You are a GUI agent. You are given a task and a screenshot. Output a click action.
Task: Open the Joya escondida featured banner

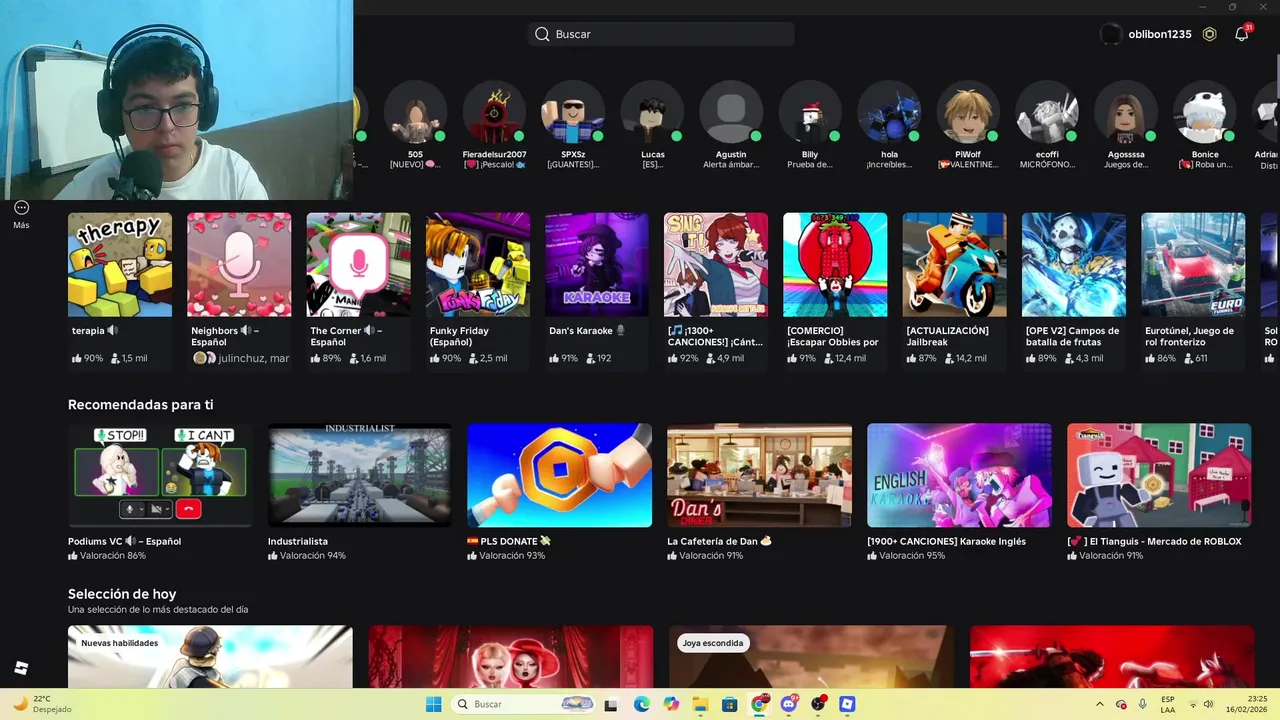(x=811, y=657)
